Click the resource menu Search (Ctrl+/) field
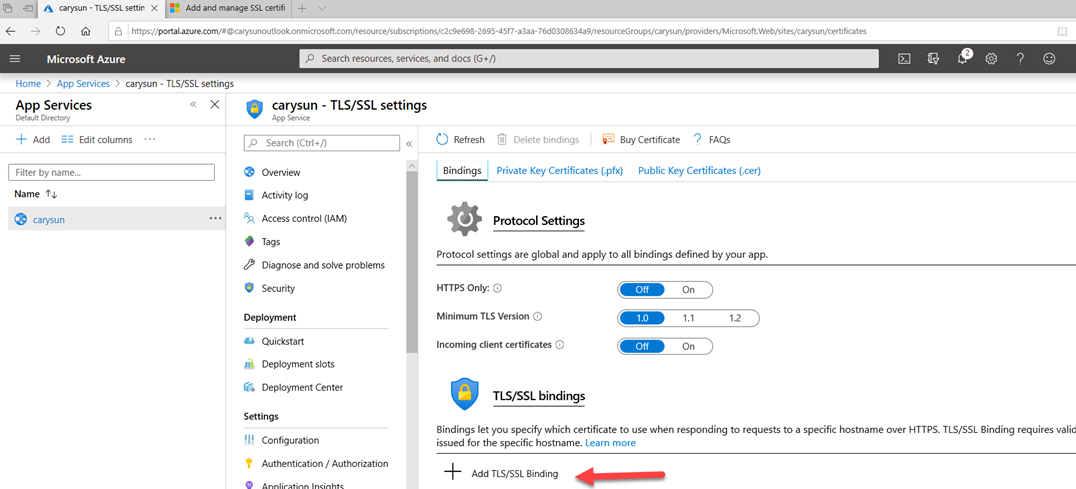The width and height of the screenshot is (1076, 489). [322, 143]
